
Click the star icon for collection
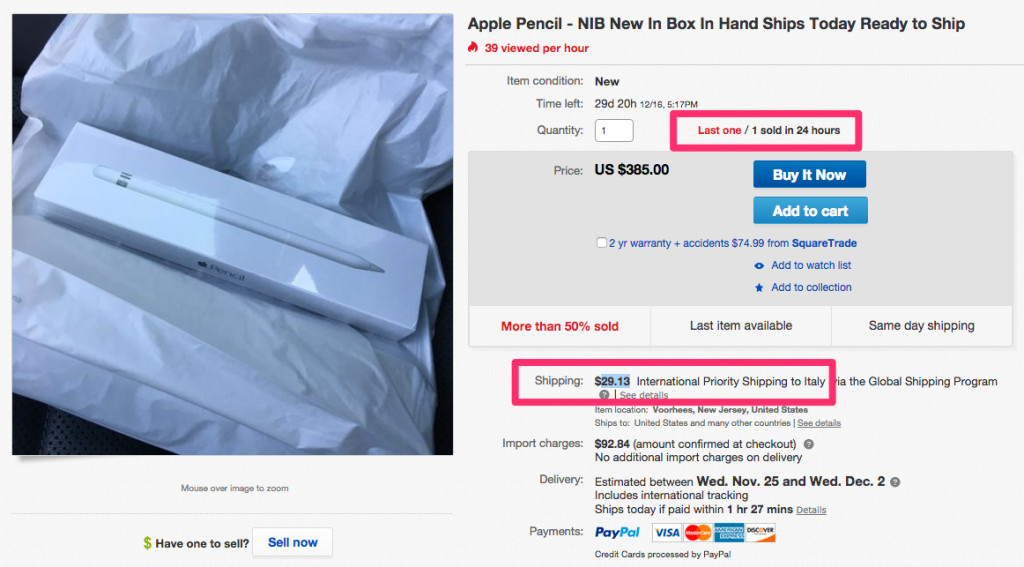point(760,288)
